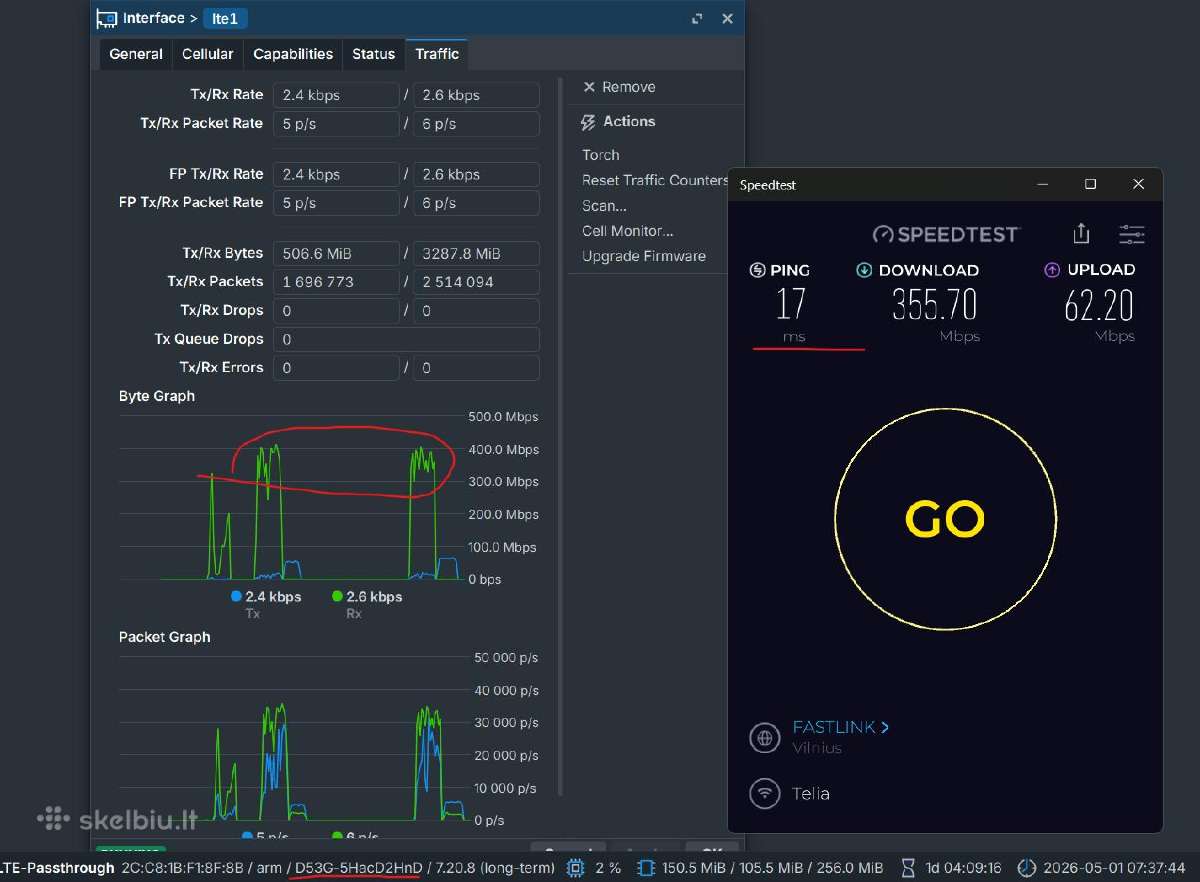This screenshot has width=1200, height=882.
Task: Click the Tx Bytes field 506.6 MiB
Action: [336, 253]
